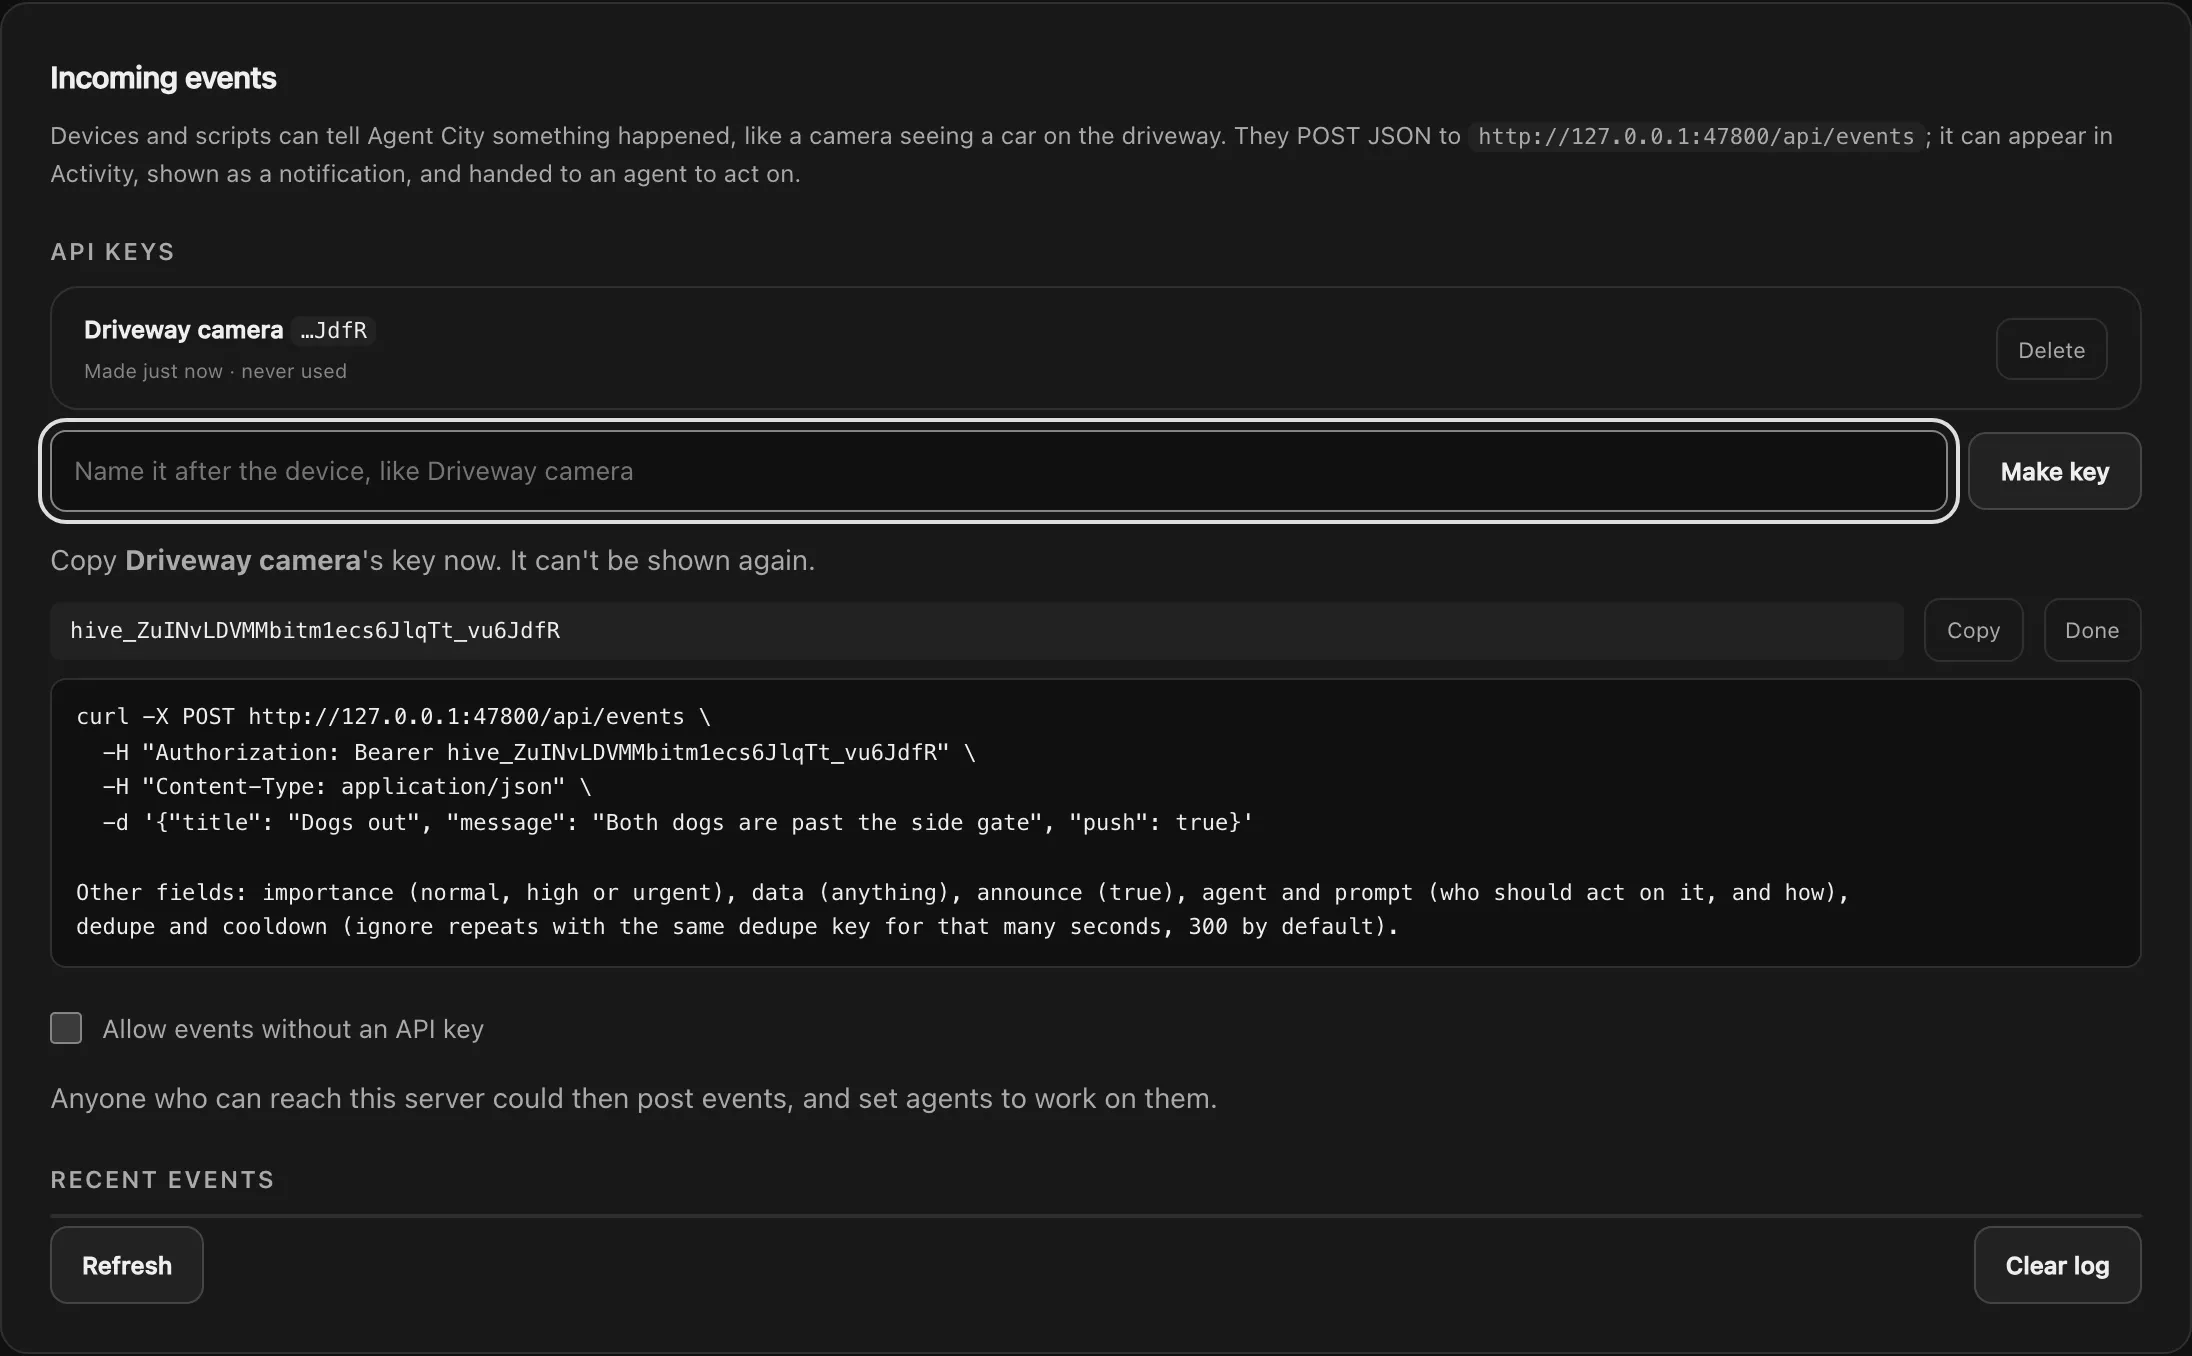Viewport: 2192px width, 1356px height.
Task: Click the Incoming events heading
Action: (x=163, y=78)
